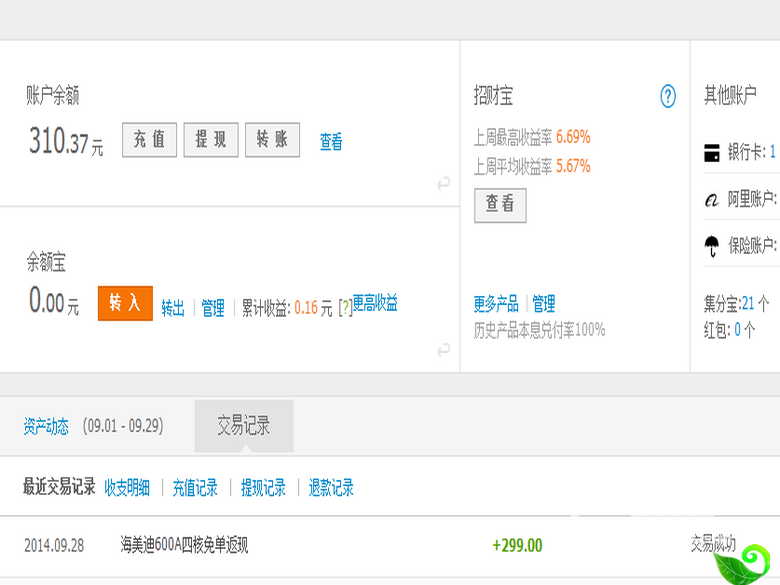Click the 充值 recharge button
Viewport: 780px width, 585px height.
click(x=149, y=140)
